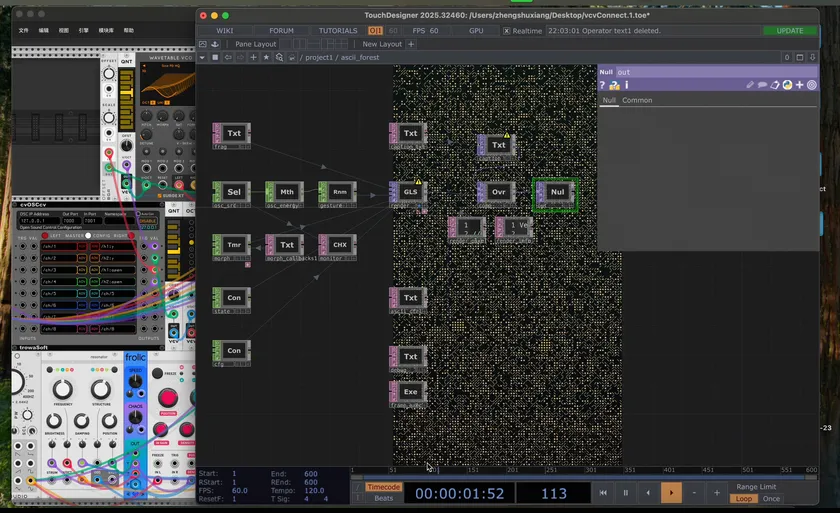This screenshot has width=840, height=513.
Task: Open the WIKI menu
Action: (224, 31)
